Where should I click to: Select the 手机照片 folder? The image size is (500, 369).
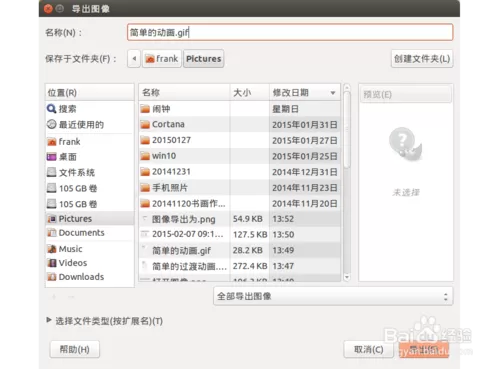tap(240, 188)
